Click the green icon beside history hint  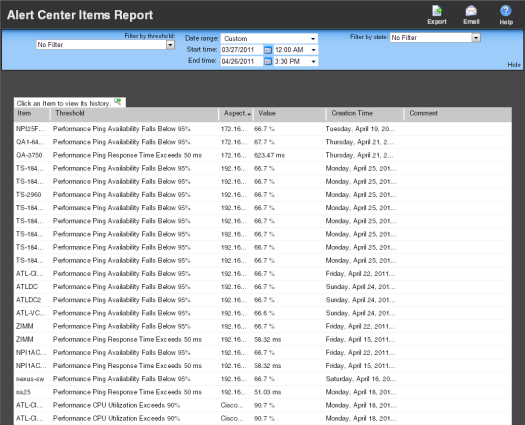click(x=118, y=101)
